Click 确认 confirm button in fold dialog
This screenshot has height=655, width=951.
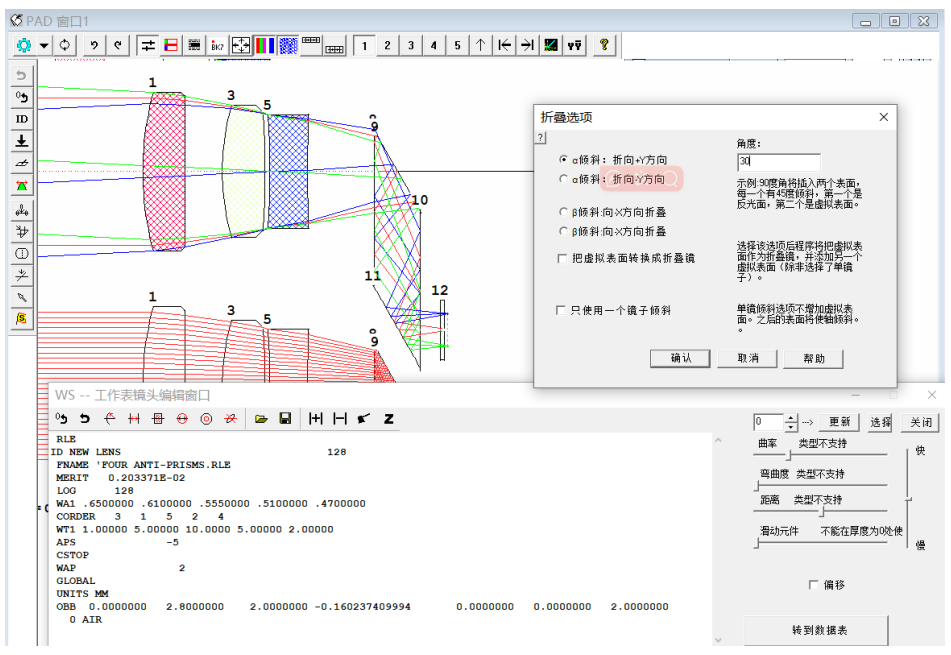[680, 358]
